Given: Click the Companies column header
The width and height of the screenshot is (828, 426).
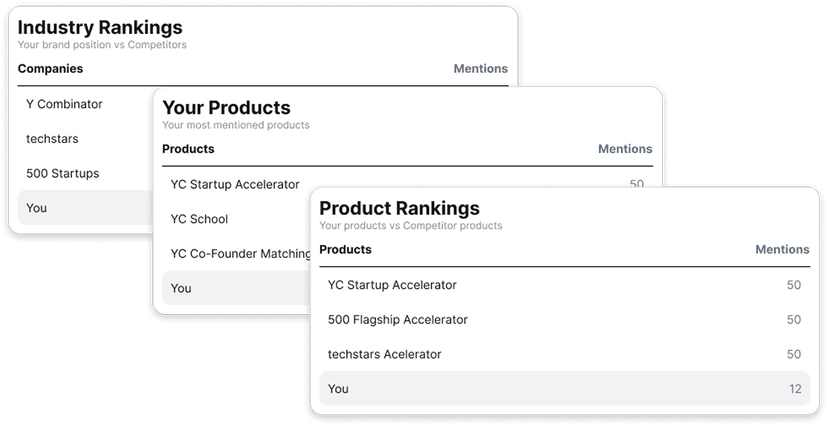Looking at the screenshot, I should (x=50, y=69).
